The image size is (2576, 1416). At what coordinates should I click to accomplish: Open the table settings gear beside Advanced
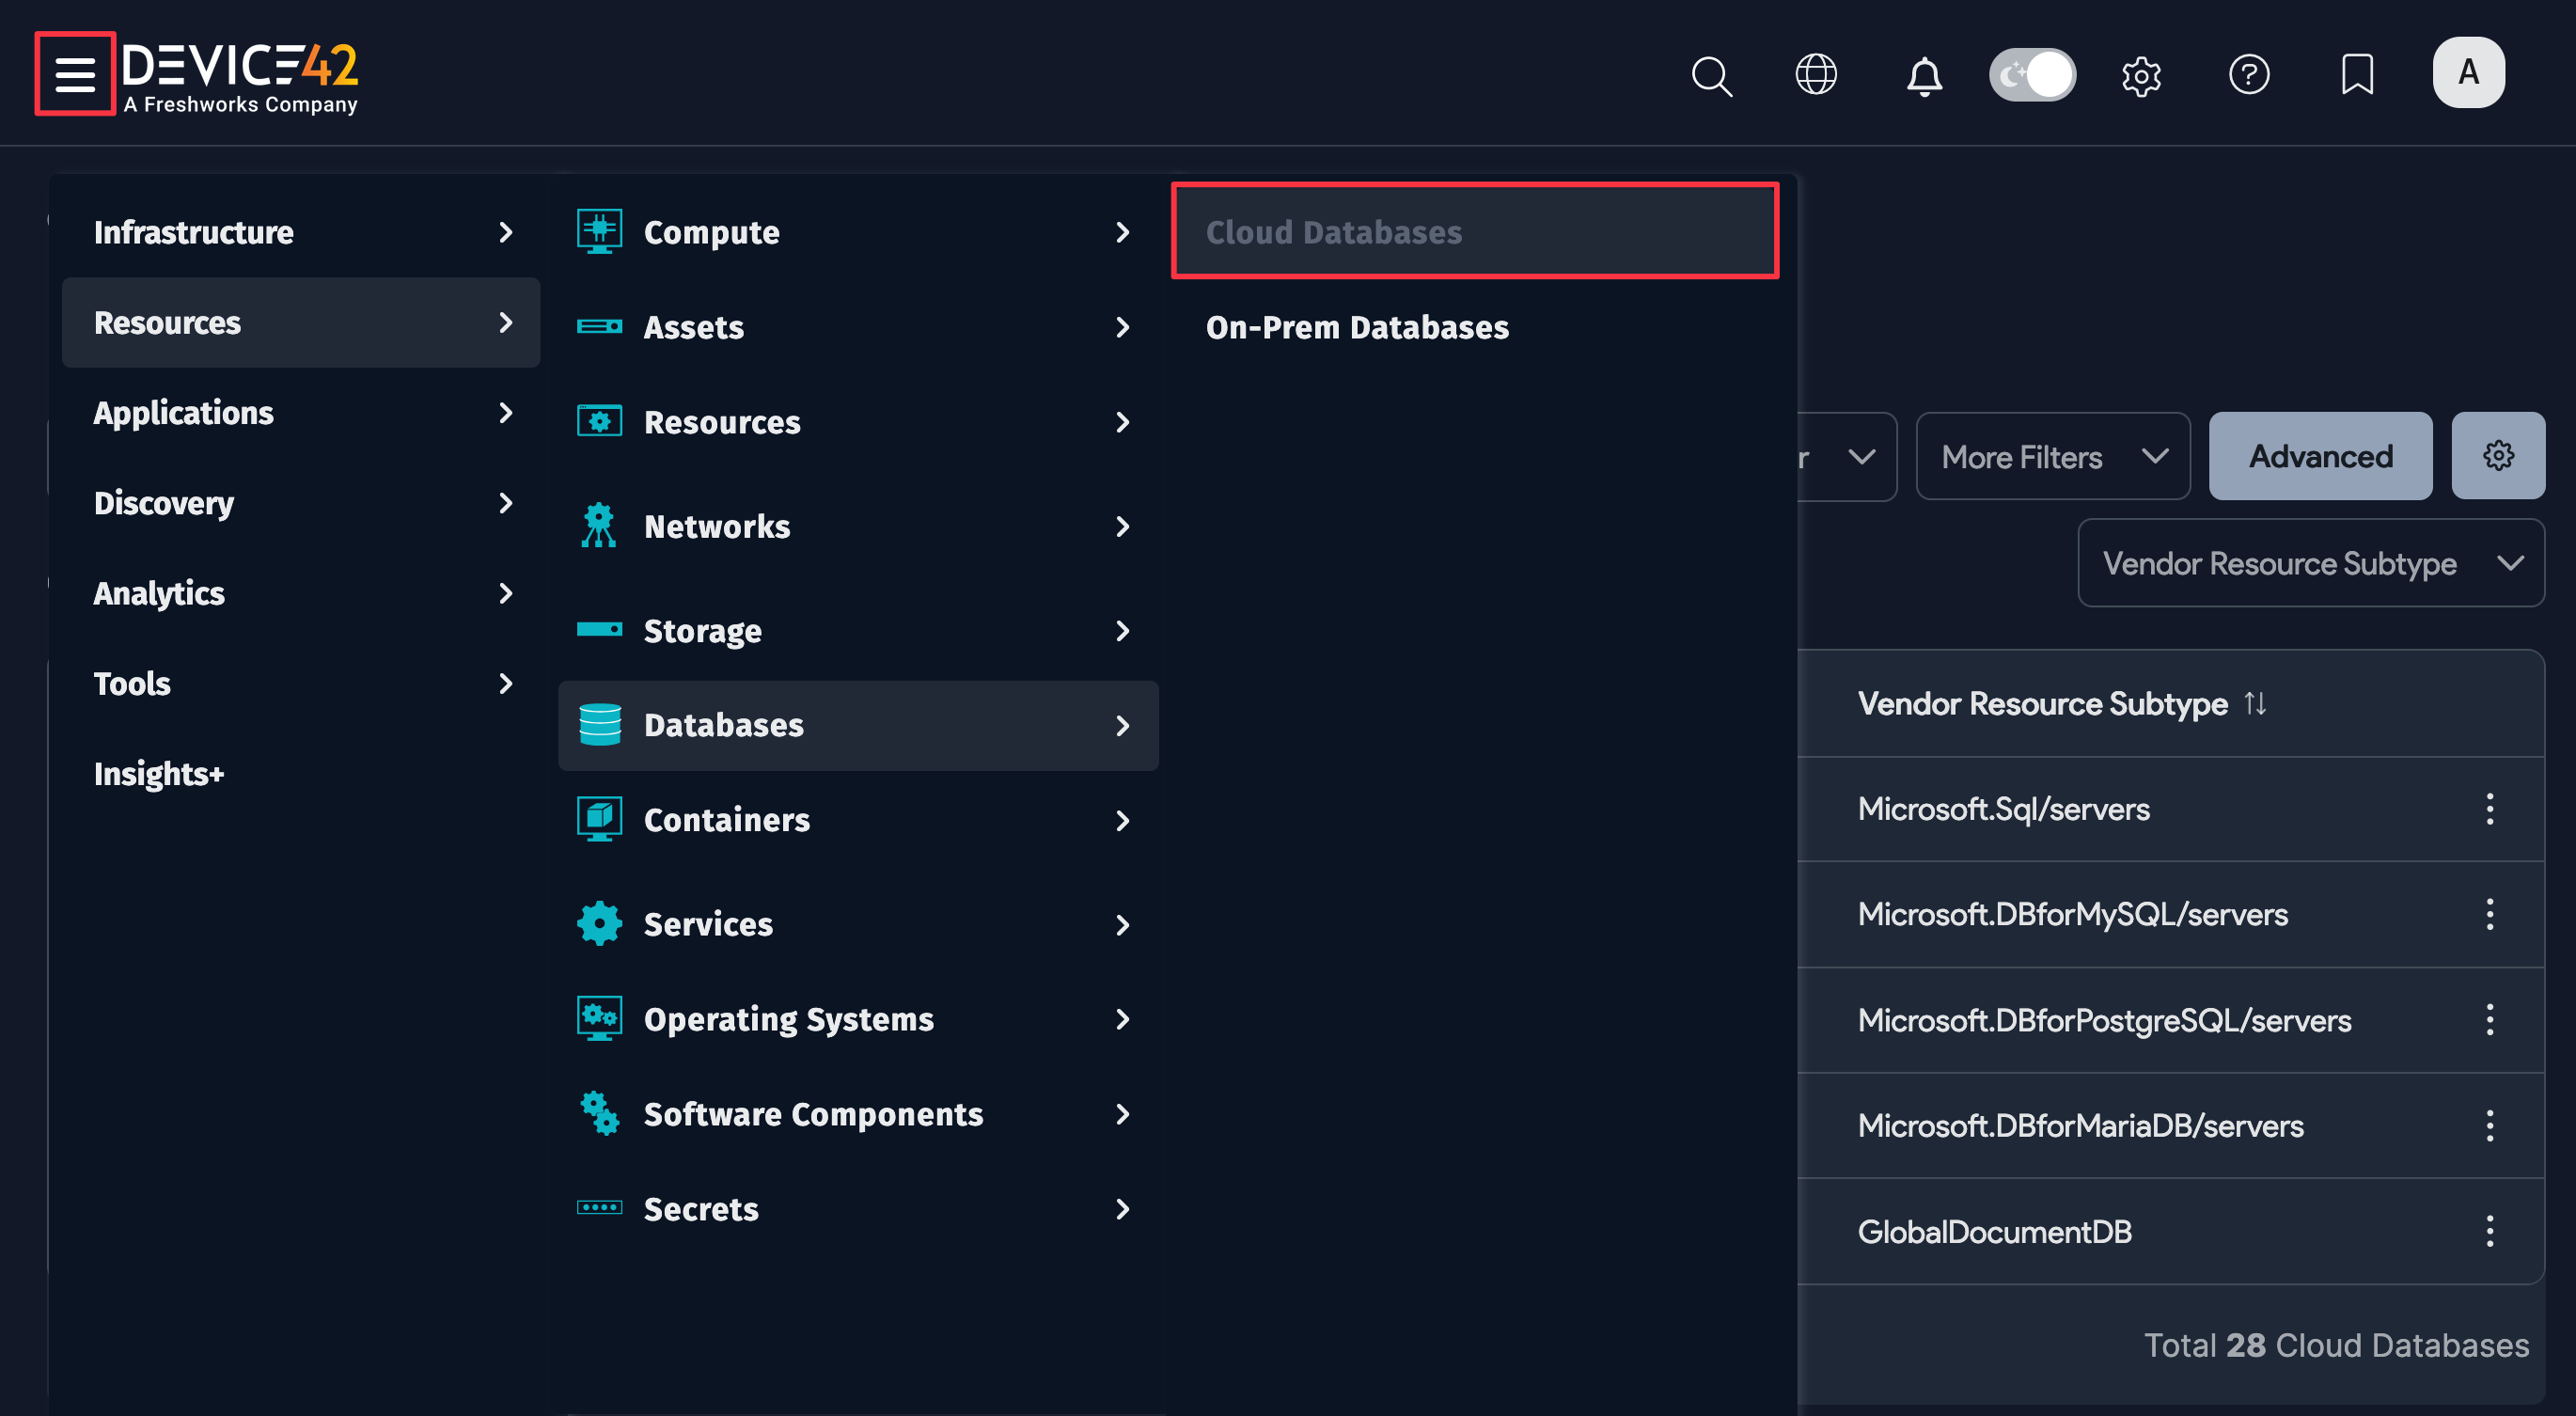[2498, 455]
